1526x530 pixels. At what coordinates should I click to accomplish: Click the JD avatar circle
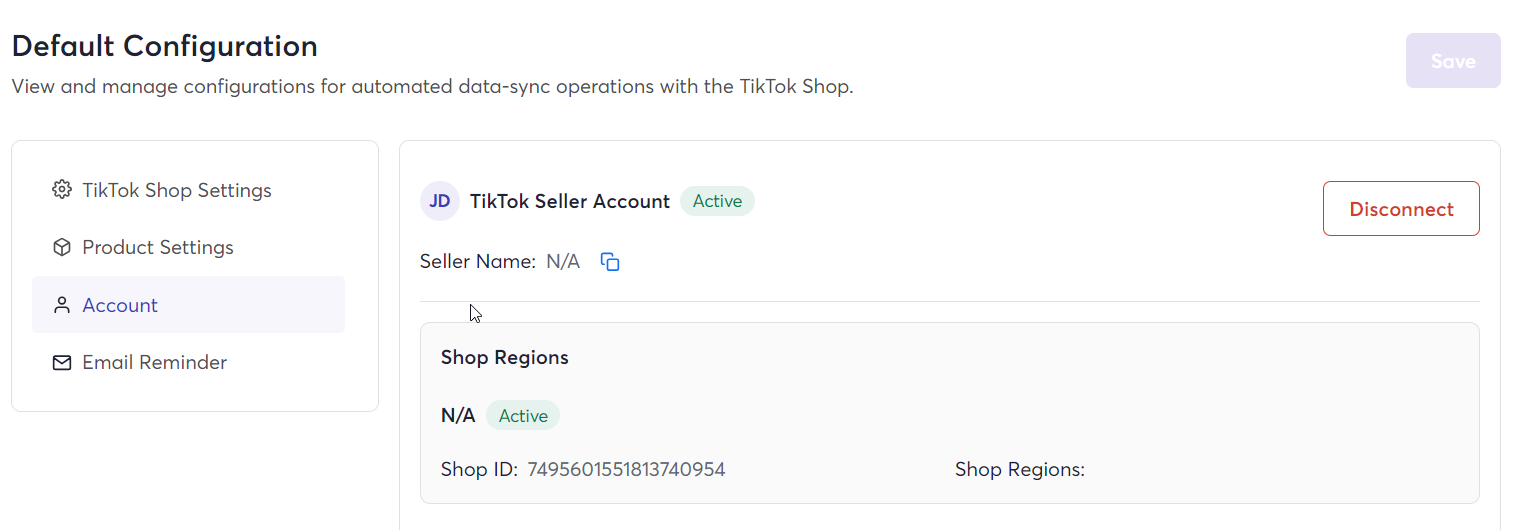click(x=440, y=201)
